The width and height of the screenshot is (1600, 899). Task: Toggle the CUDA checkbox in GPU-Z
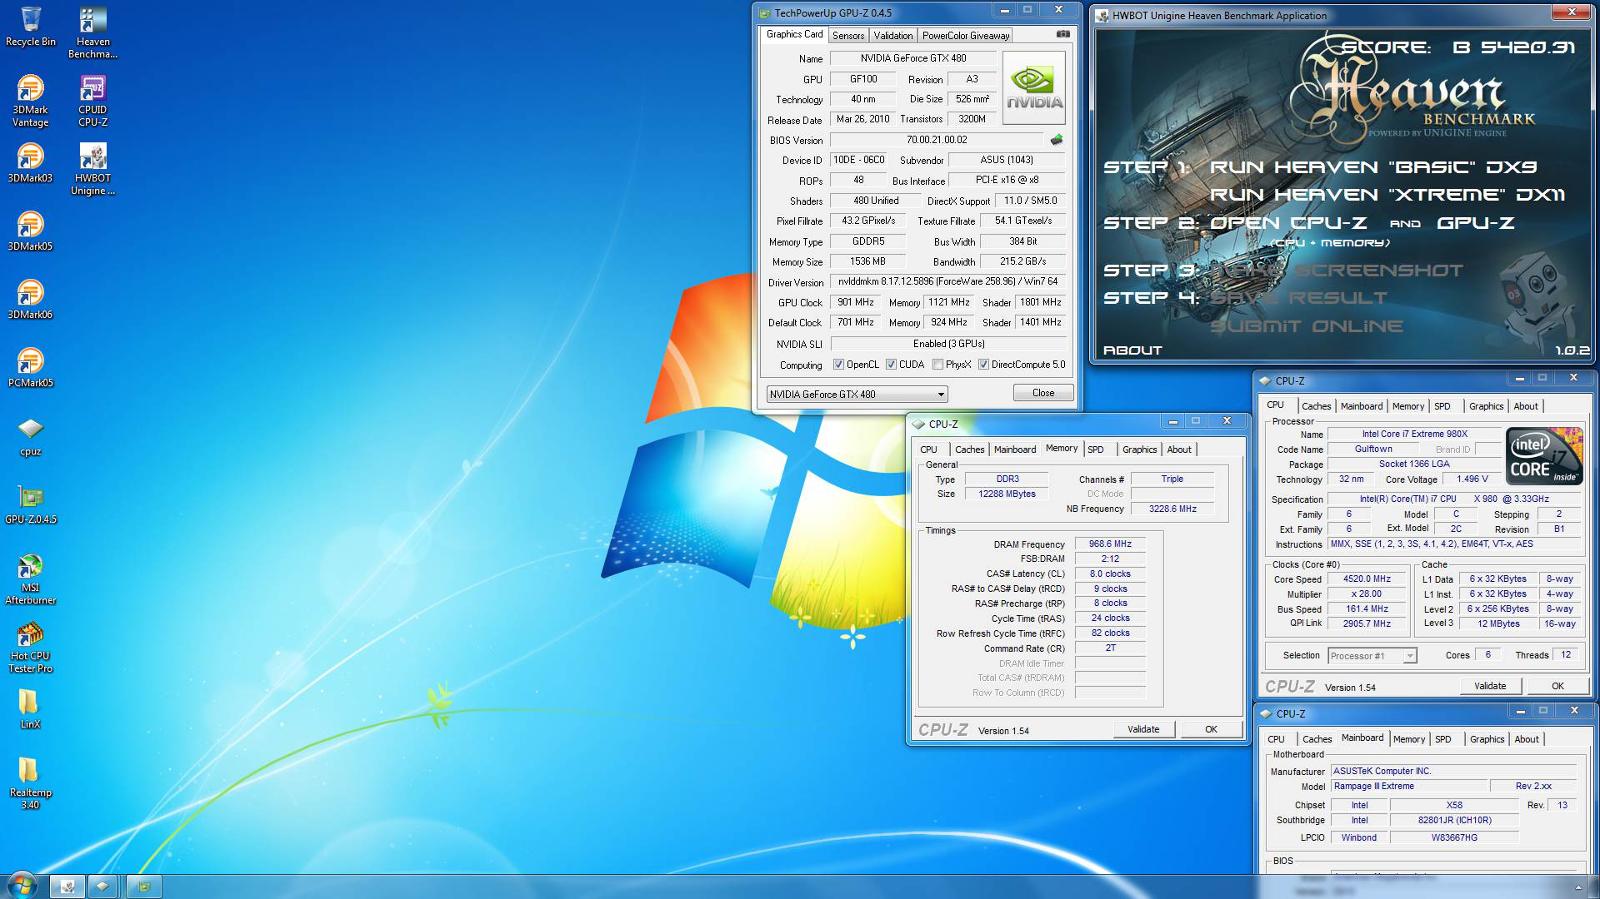(x=890, y=365)
